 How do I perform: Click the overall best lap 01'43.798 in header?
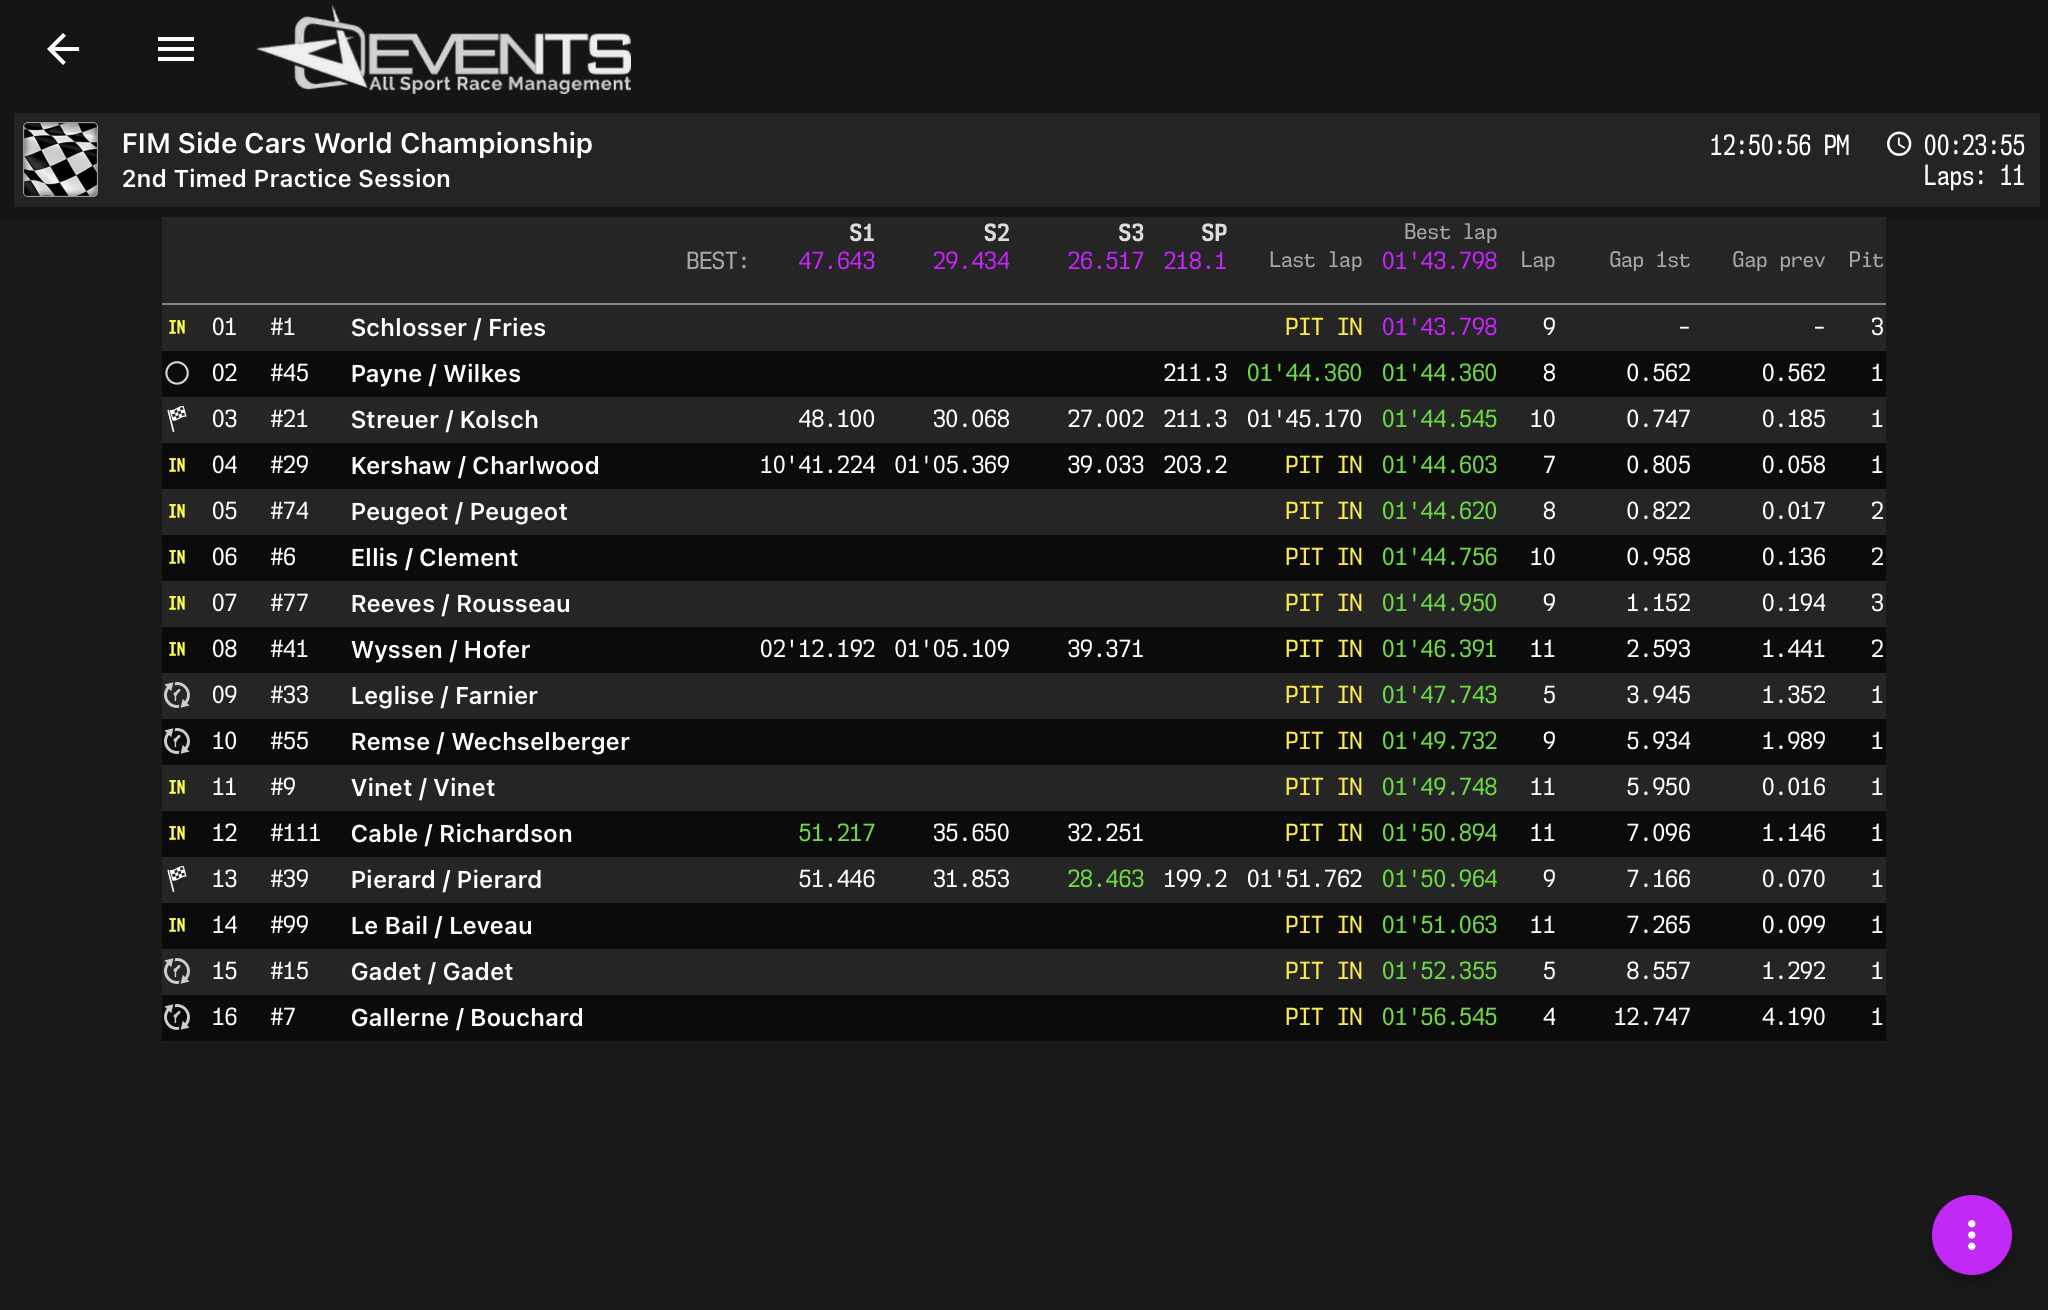pos(1439,262)
